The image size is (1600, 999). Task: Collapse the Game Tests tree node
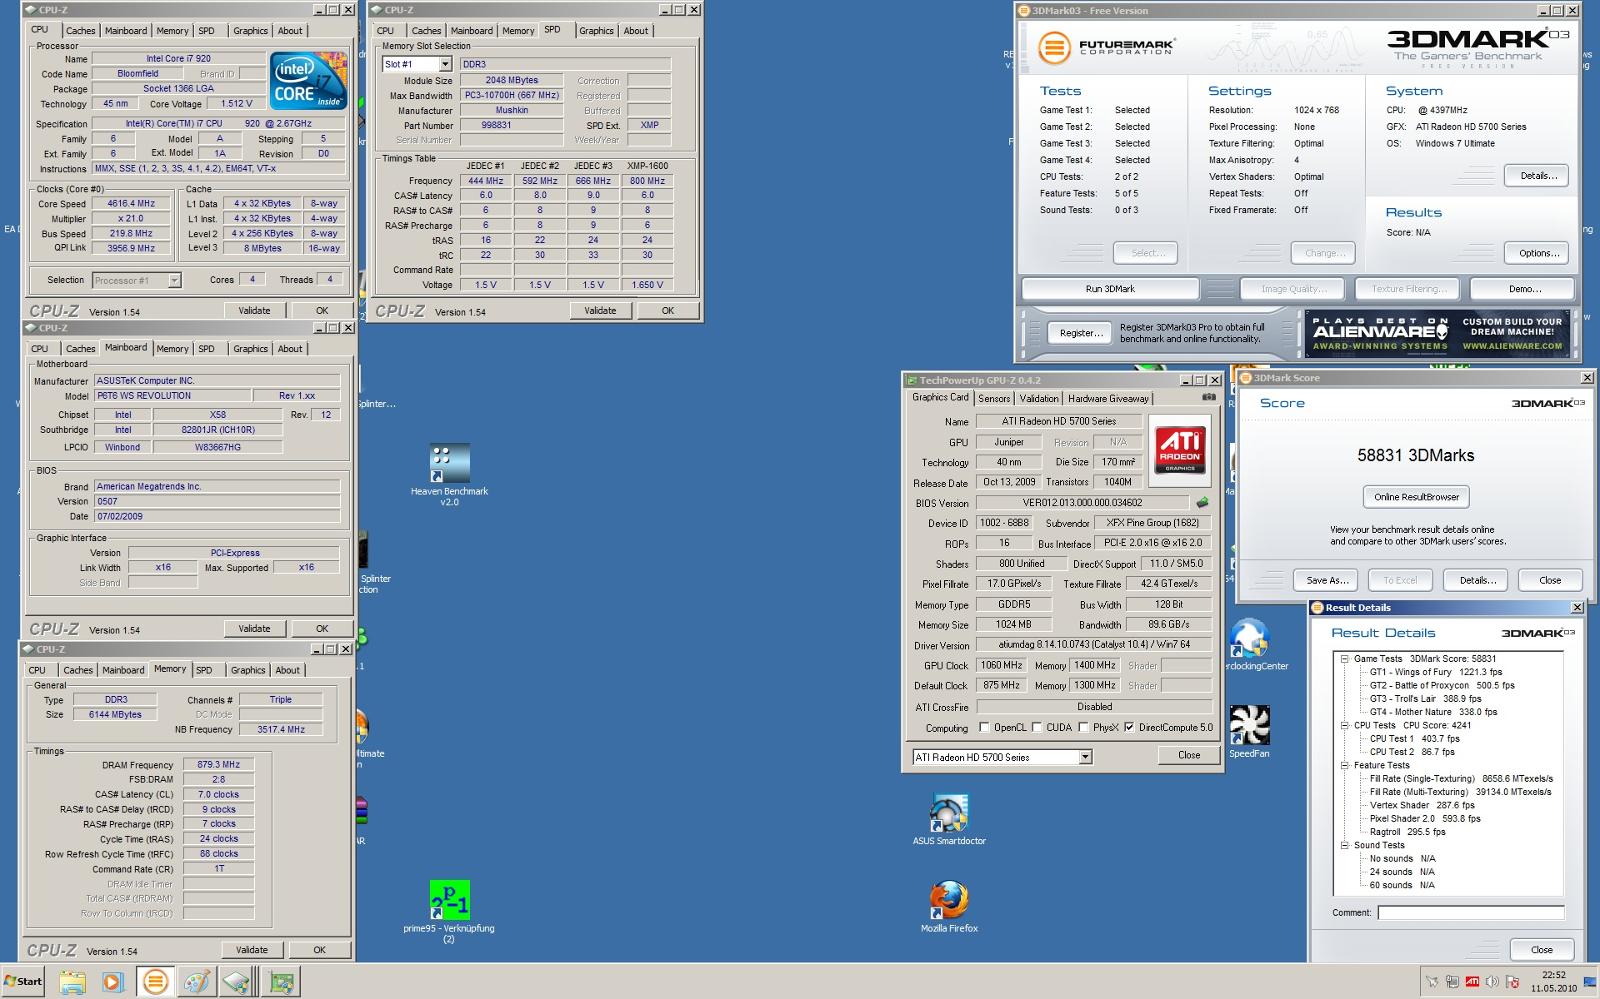pyautogui.click(x=1344, y=659)
